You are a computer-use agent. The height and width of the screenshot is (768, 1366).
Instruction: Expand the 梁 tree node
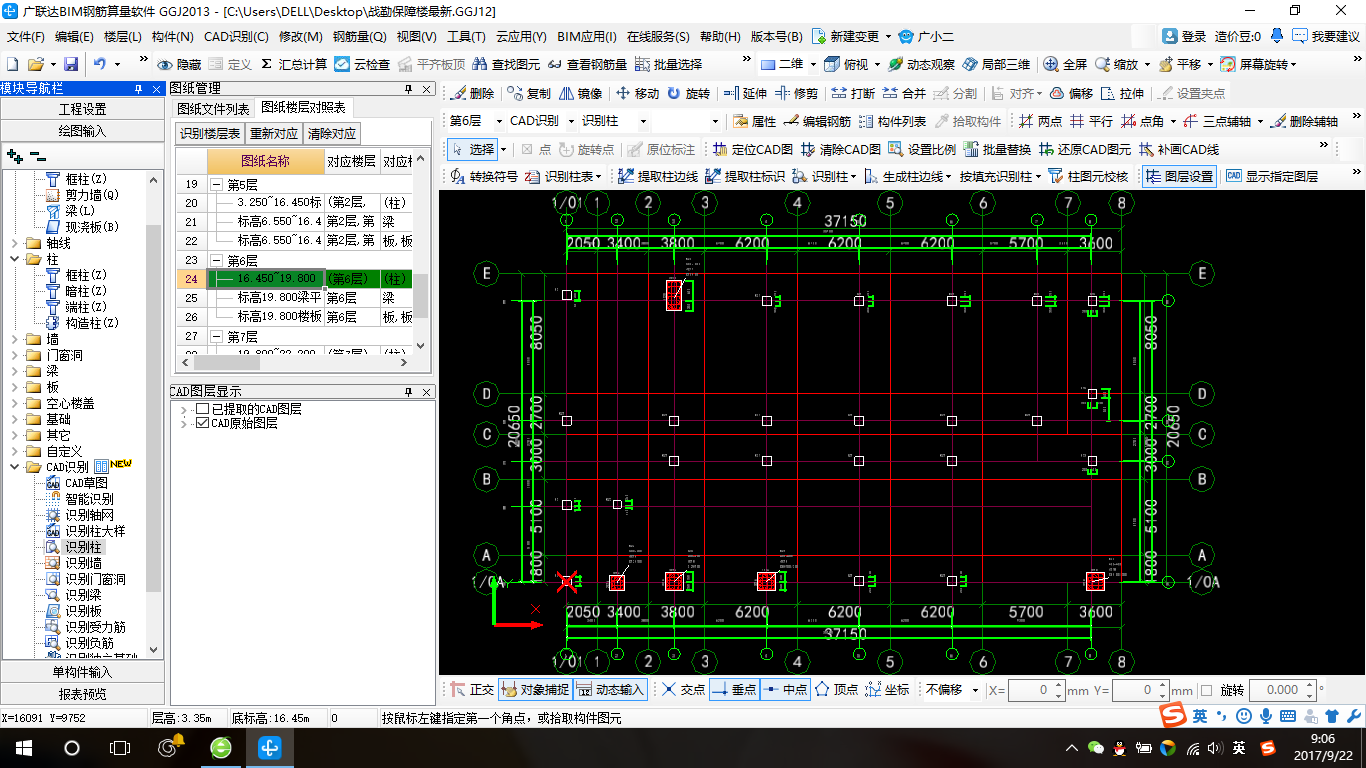click(x=13, y=371)
